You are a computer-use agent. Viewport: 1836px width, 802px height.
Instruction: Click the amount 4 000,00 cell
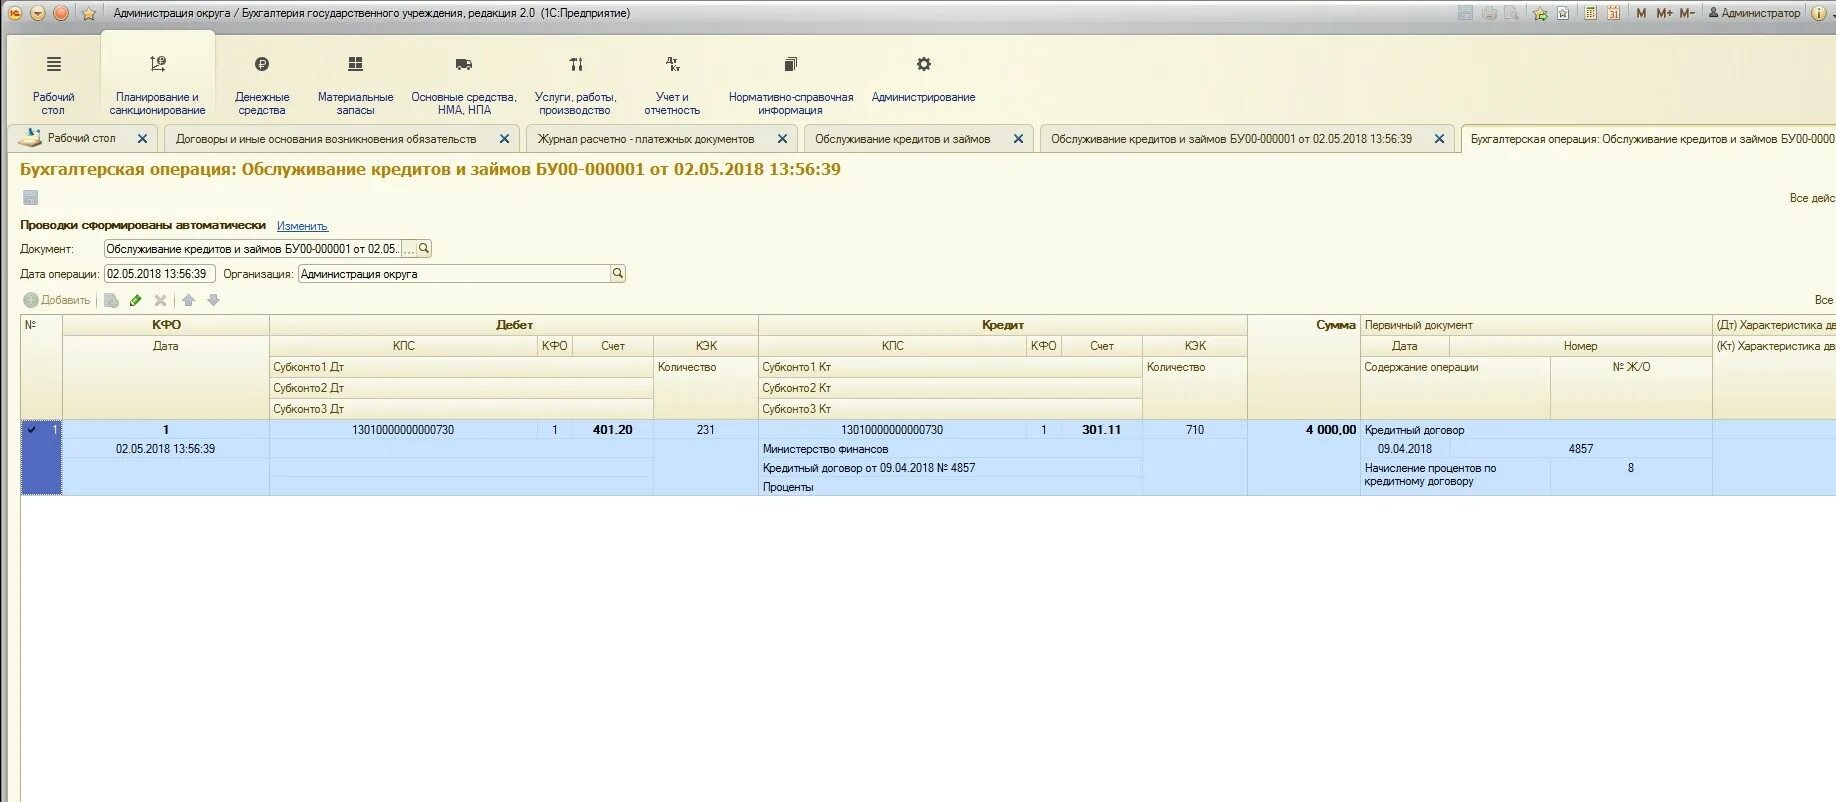1303,430
